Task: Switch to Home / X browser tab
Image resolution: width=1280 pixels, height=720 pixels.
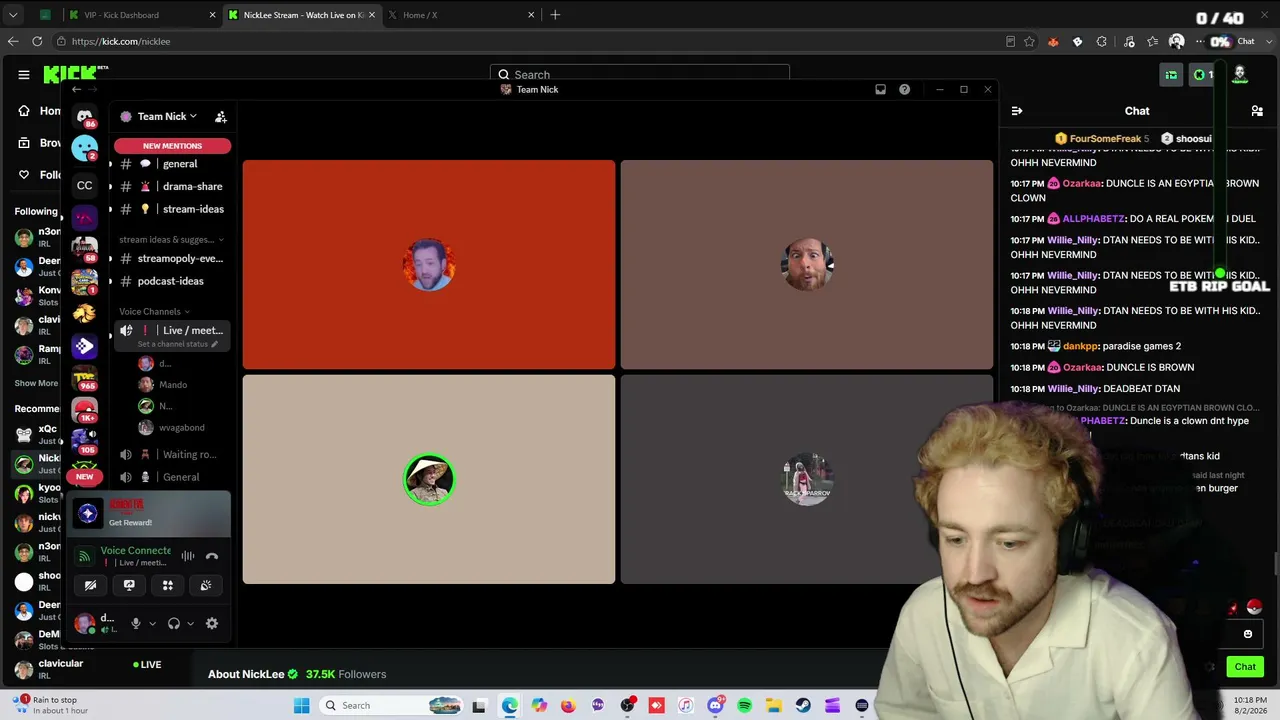Action: (460, 15)
